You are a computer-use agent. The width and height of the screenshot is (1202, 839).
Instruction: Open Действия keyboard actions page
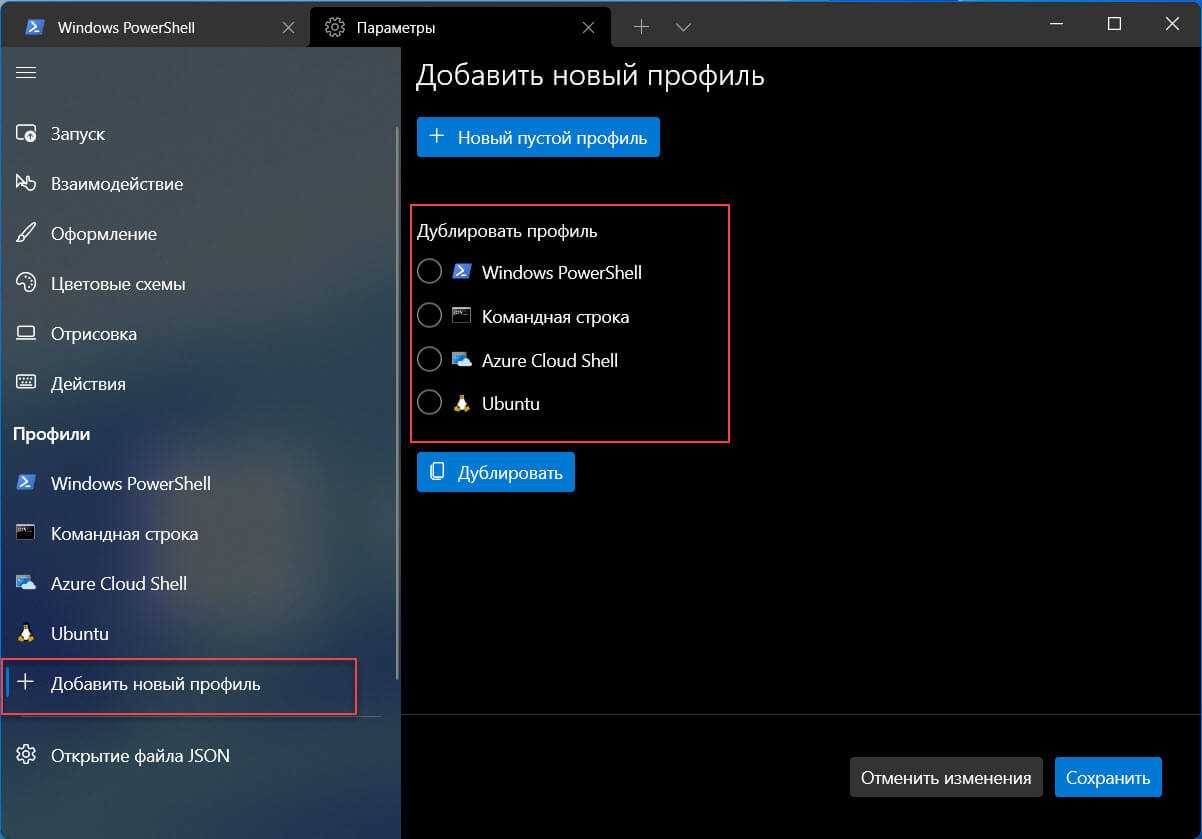tap(88, 384)
